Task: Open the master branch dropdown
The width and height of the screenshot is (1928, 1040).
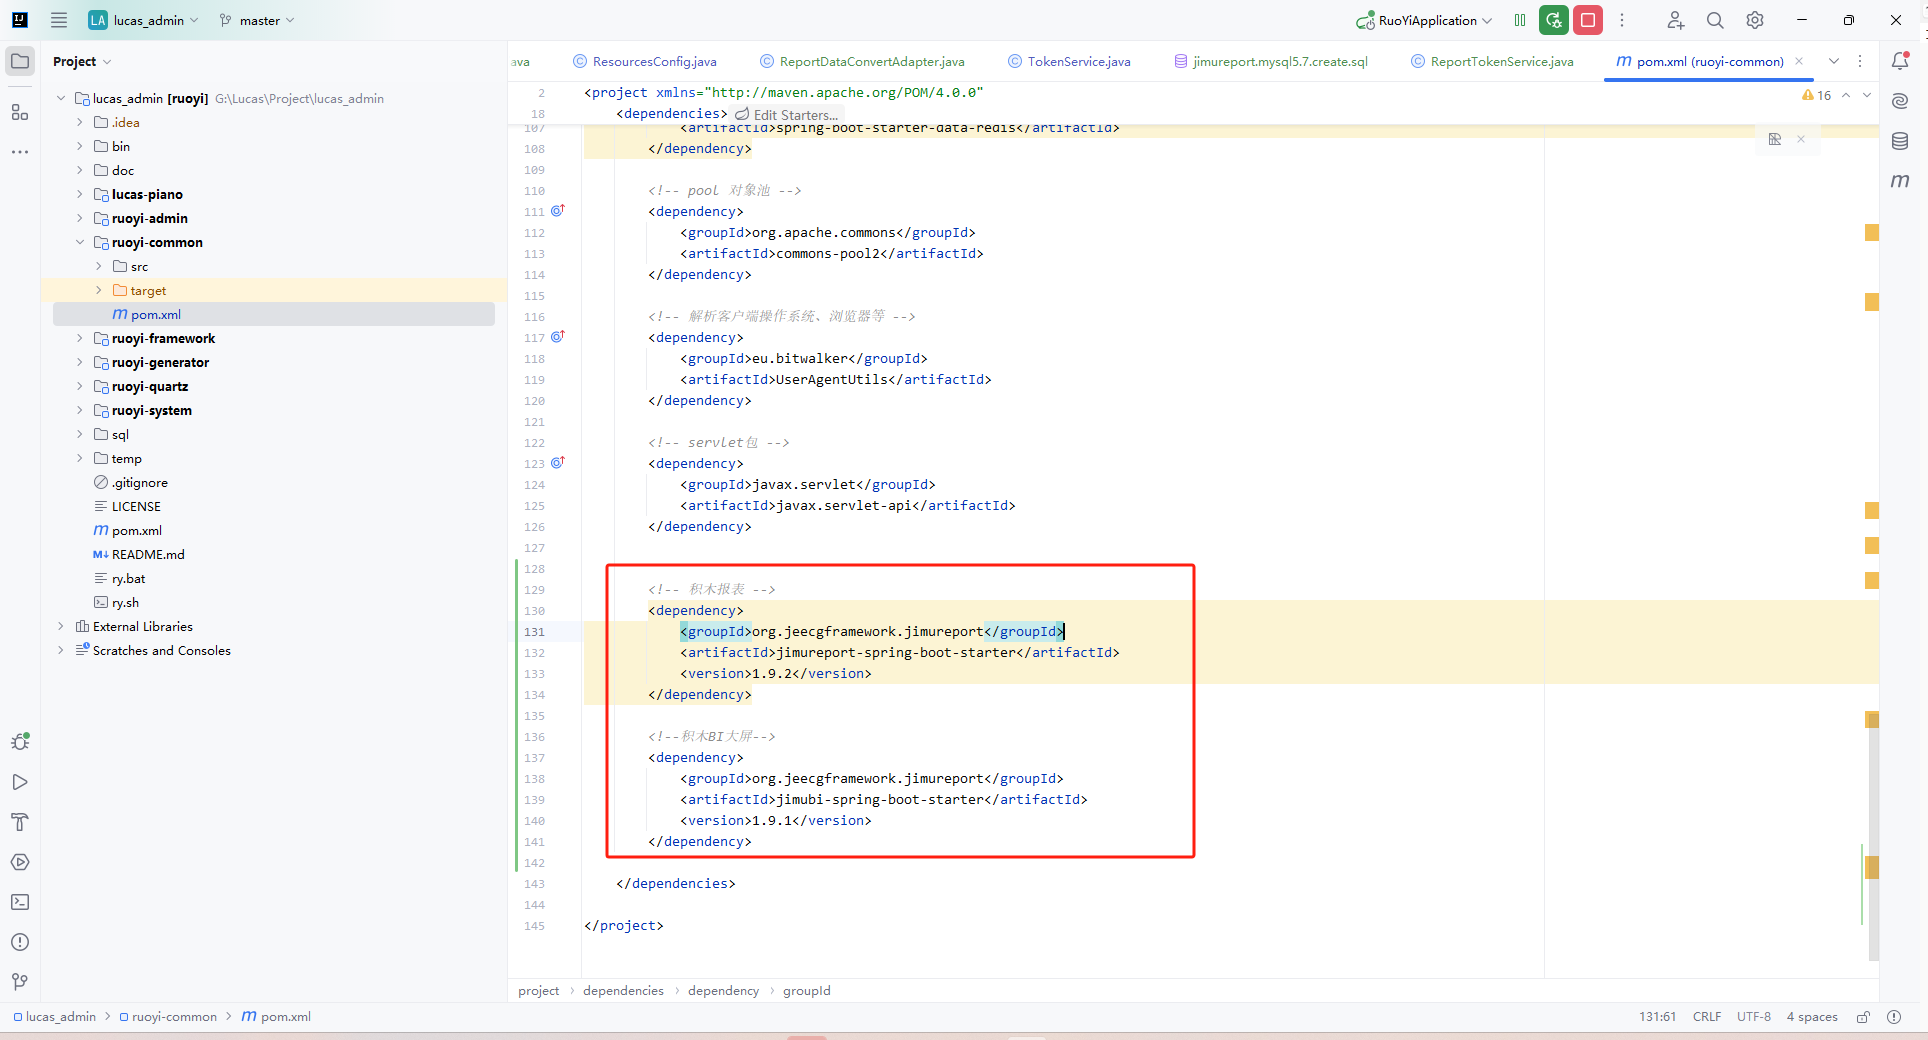Action: (257, 20)
